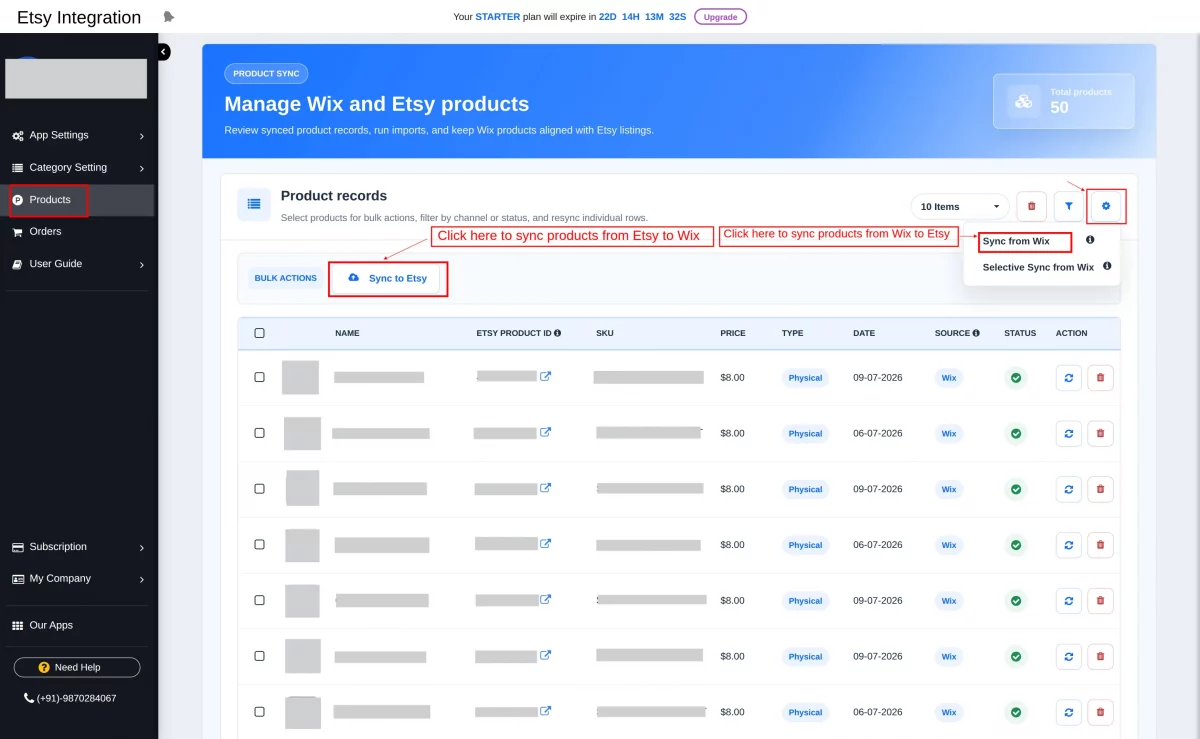
Task: Check the fourth product row checkbox
Action: 260,545
